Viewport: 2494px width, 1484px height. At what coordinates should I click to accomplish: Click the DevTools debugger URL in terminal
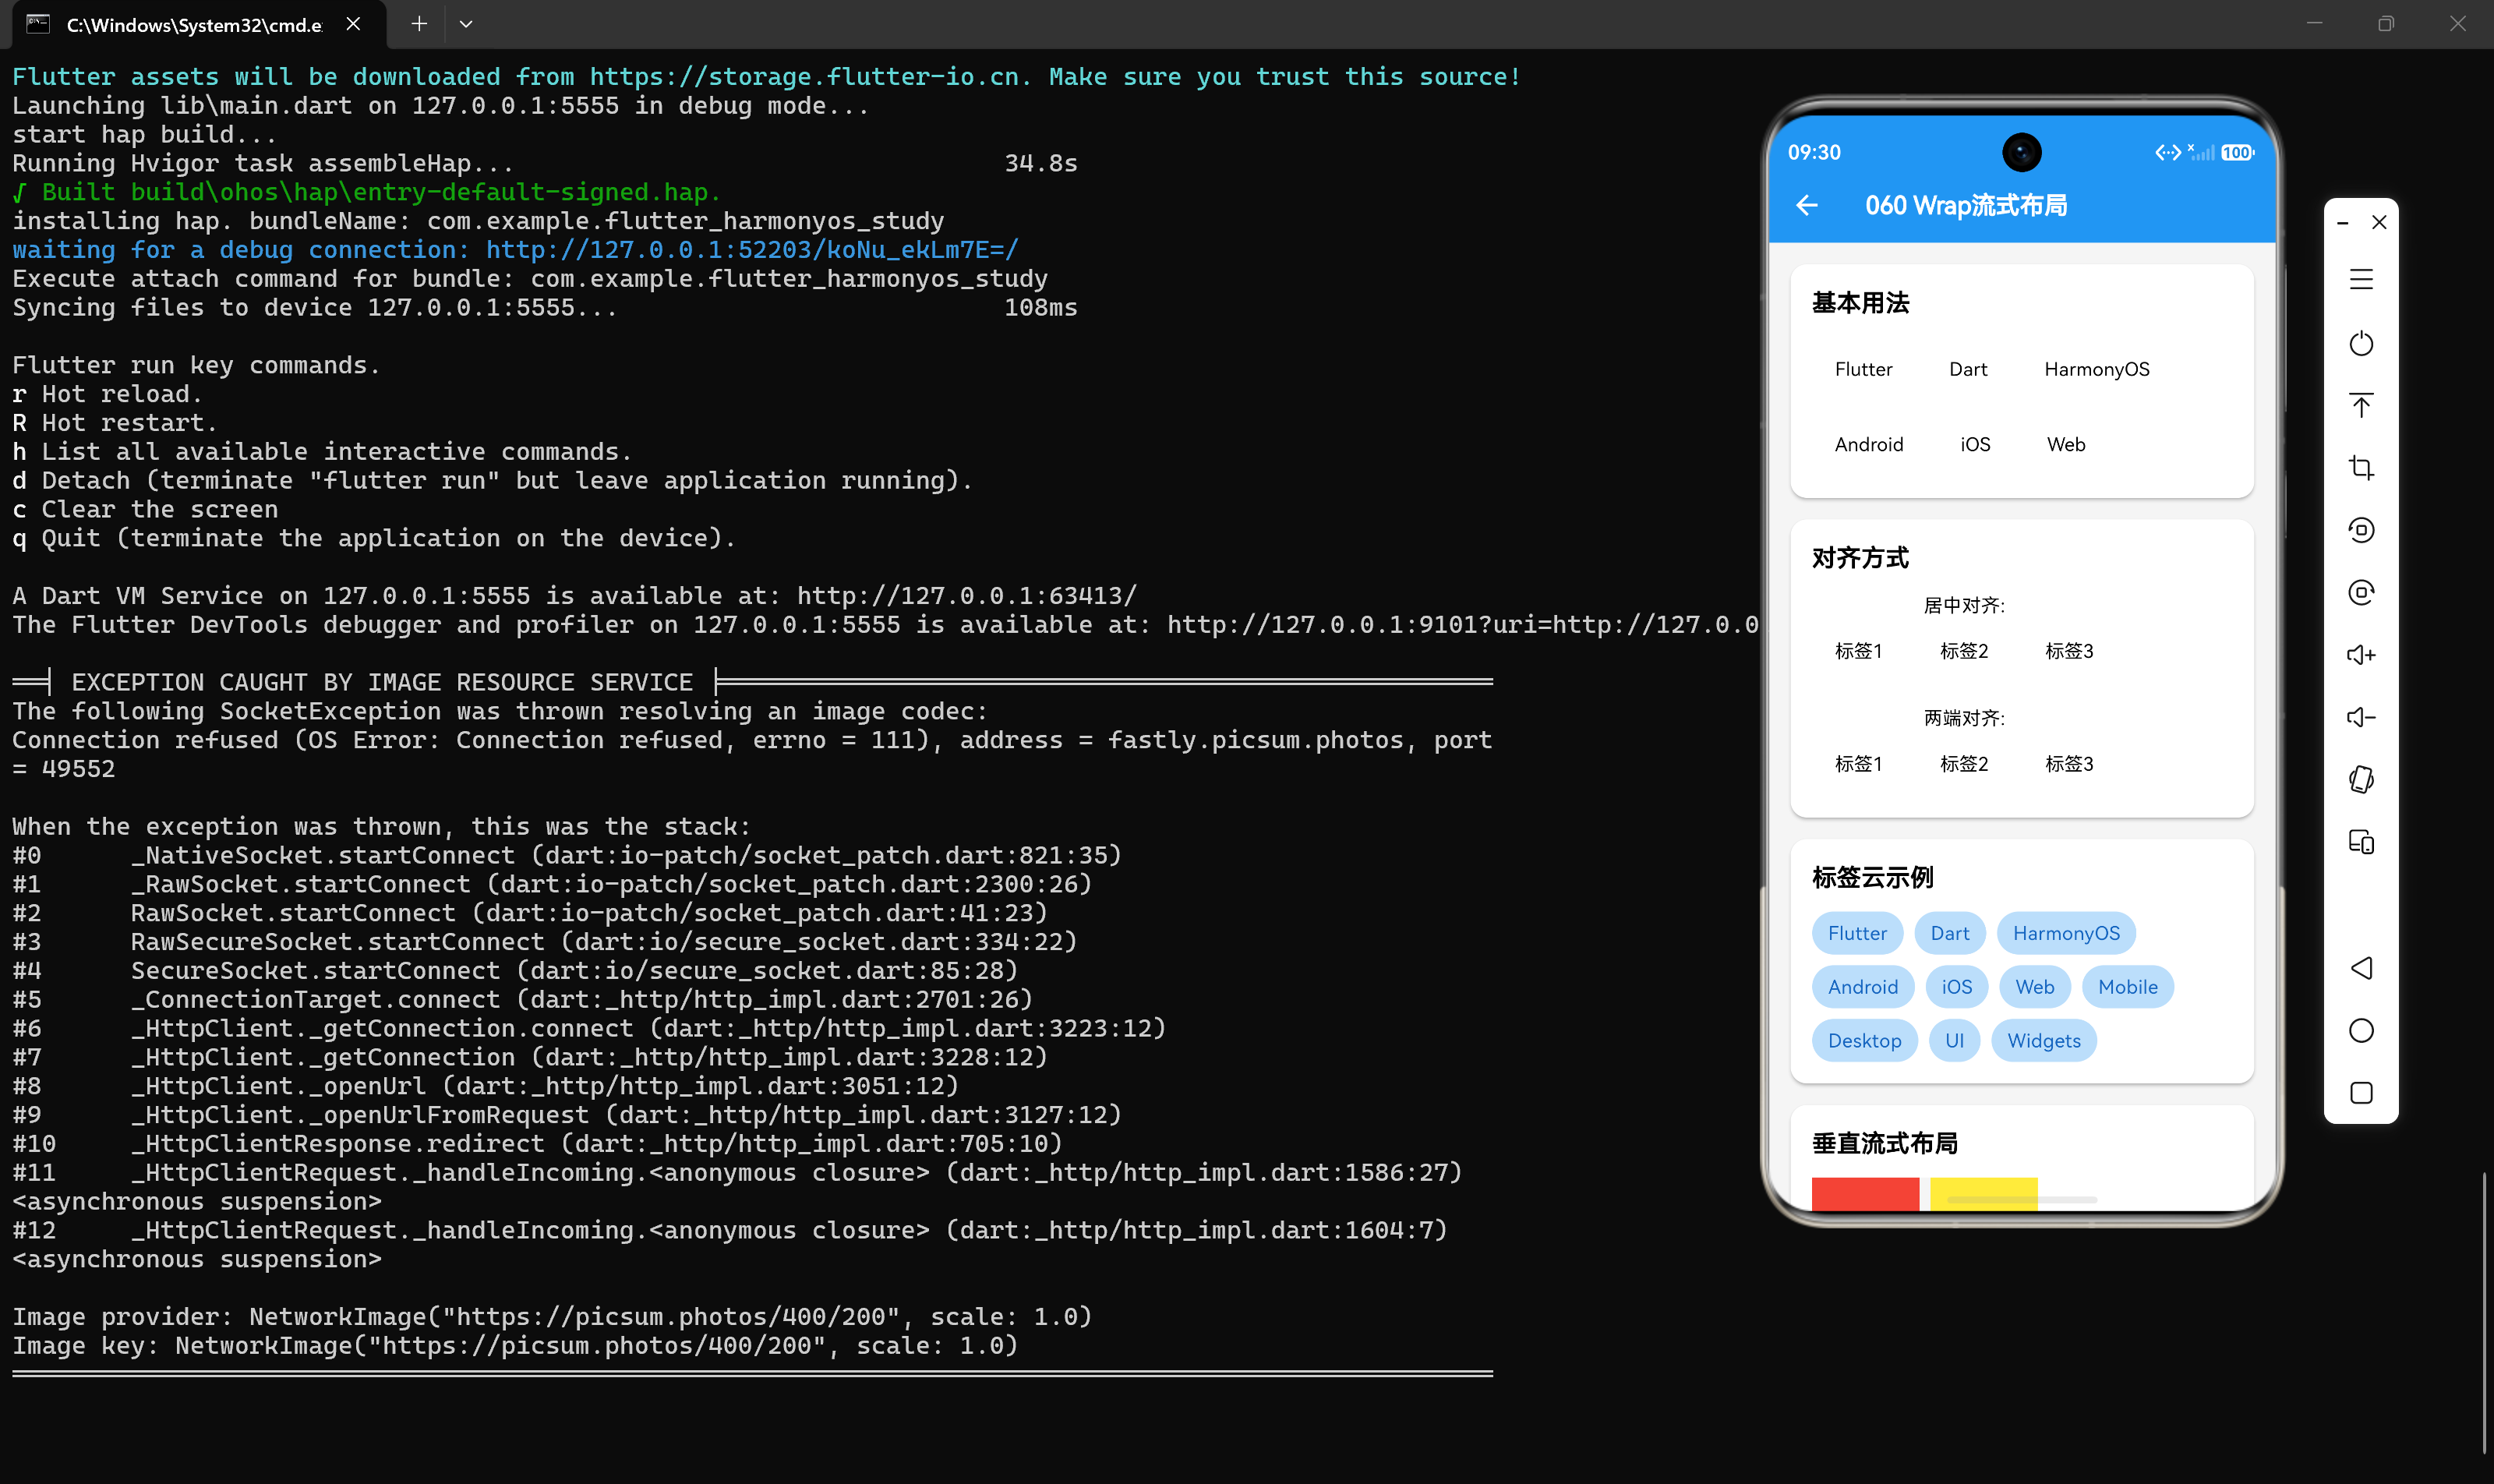tap(1462, 625)
